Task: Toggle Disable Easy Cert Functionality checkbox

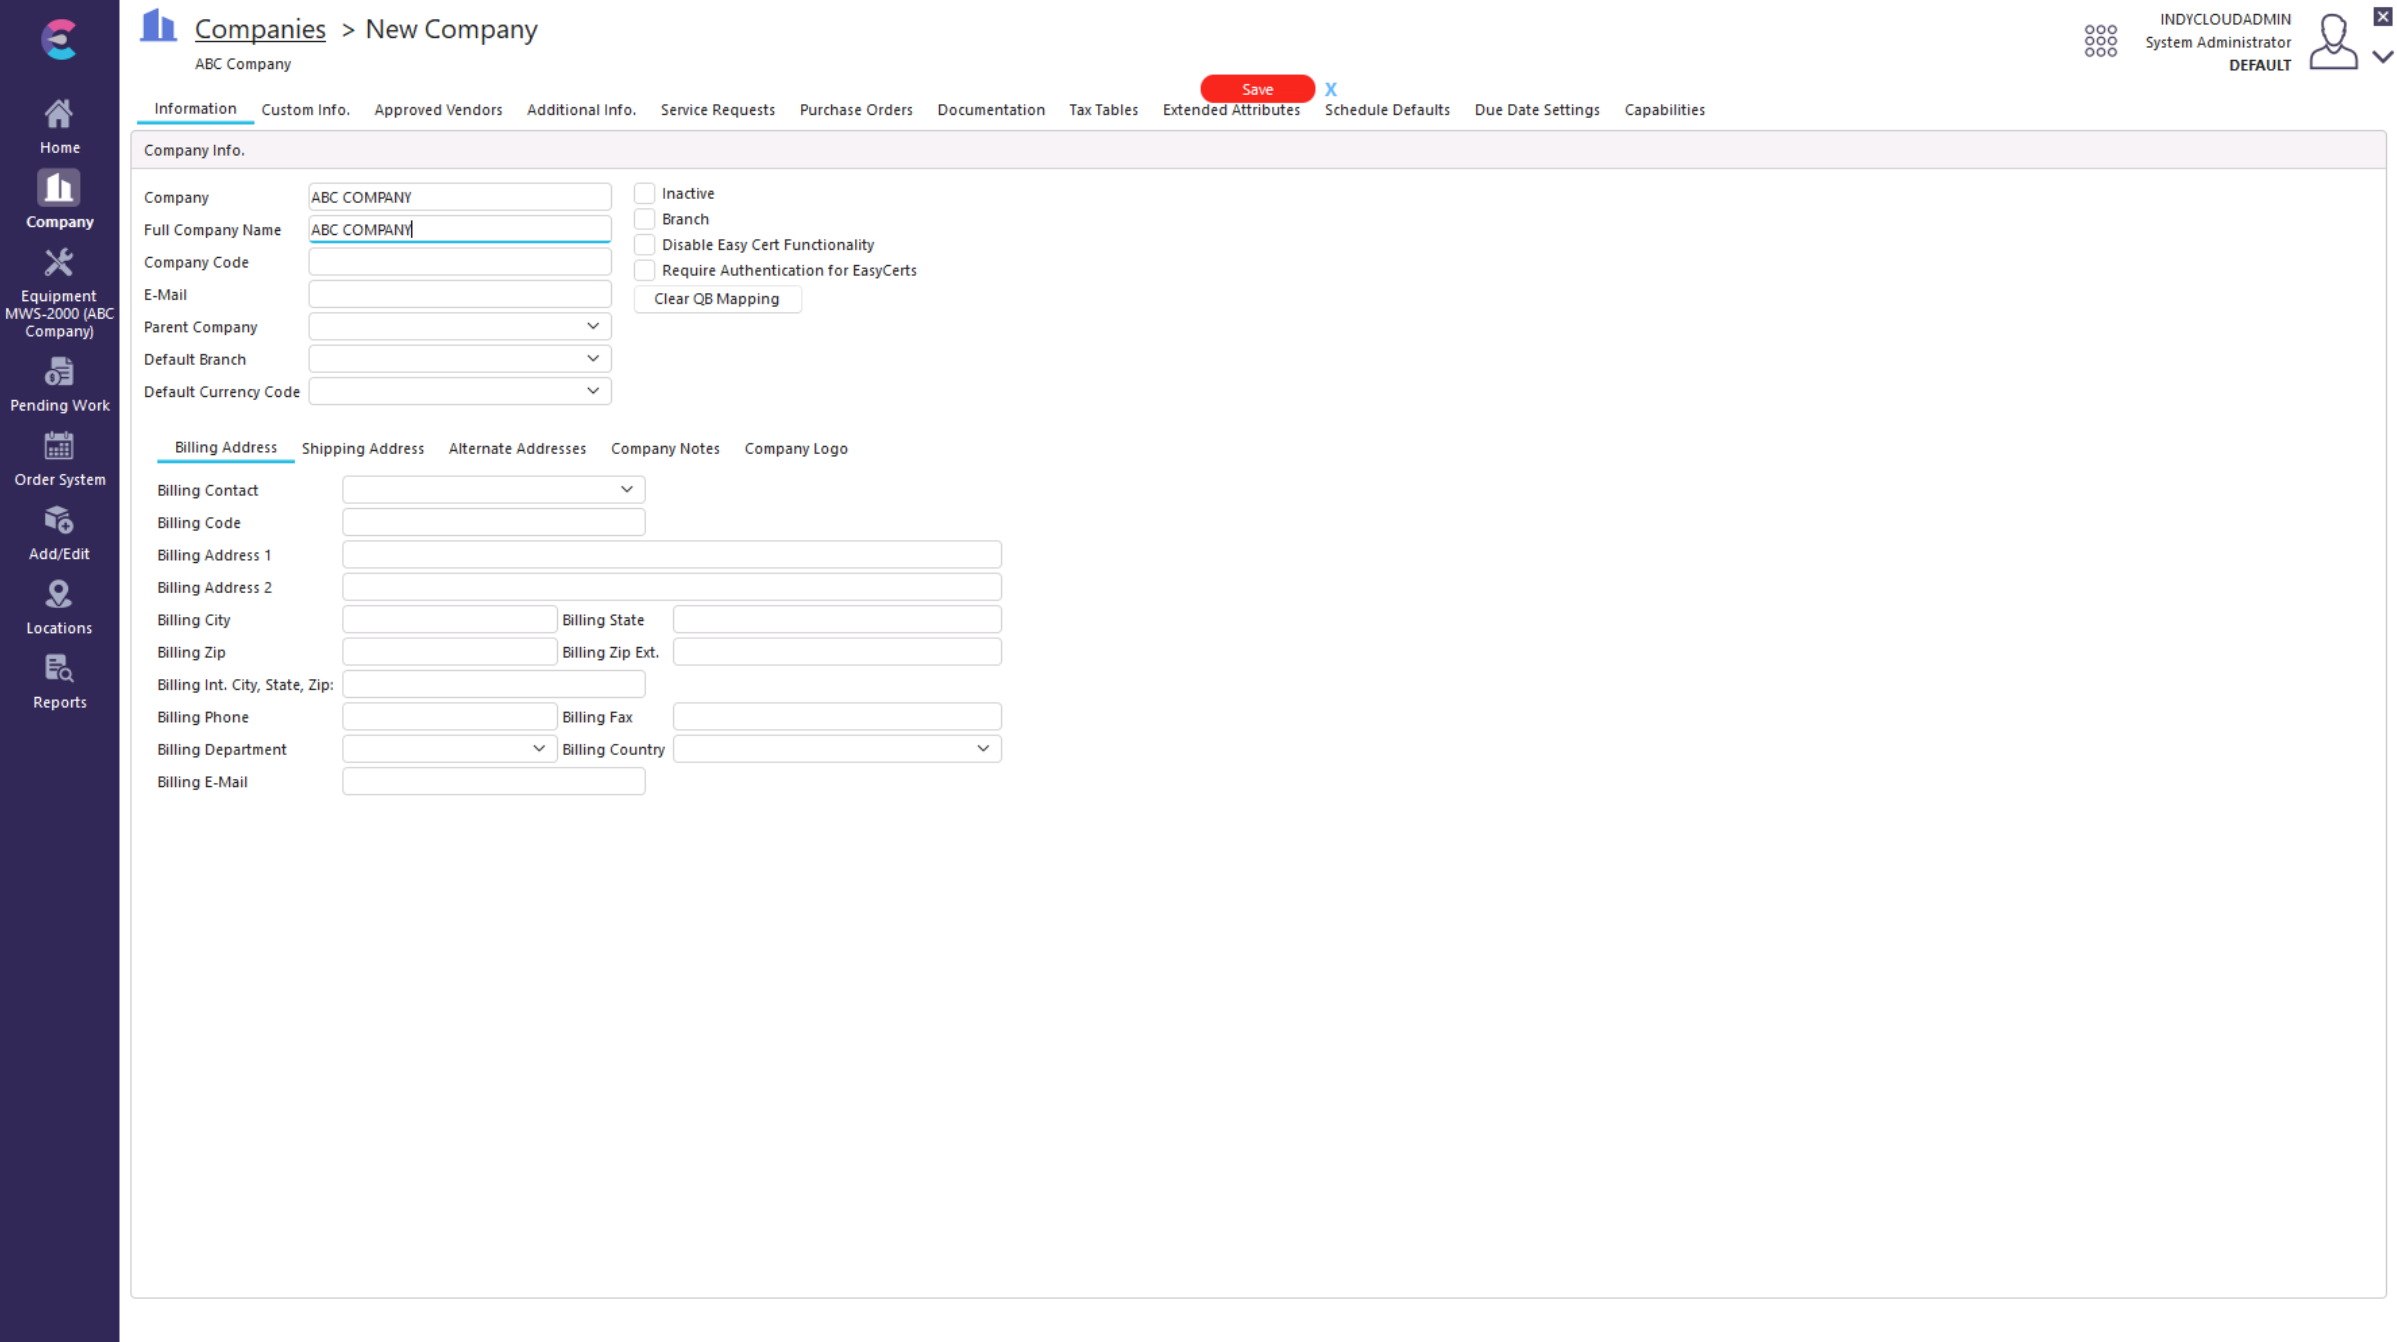Action: point(645,245)
